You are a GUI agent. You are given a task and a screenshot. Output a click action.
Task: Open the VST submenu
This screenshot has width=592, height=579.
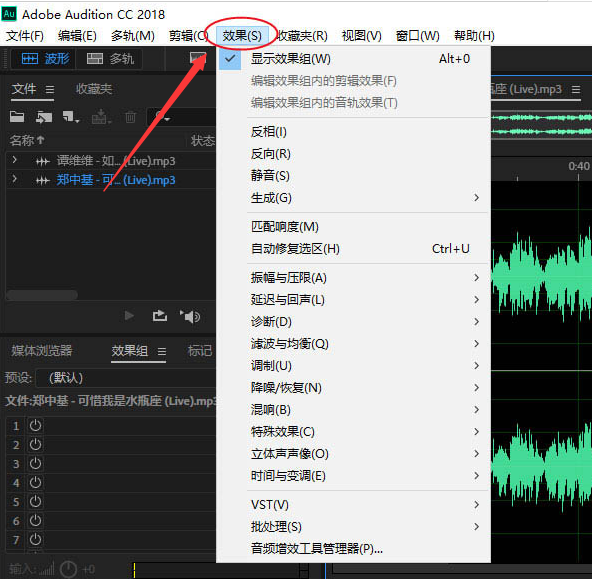tap(354, 505)
